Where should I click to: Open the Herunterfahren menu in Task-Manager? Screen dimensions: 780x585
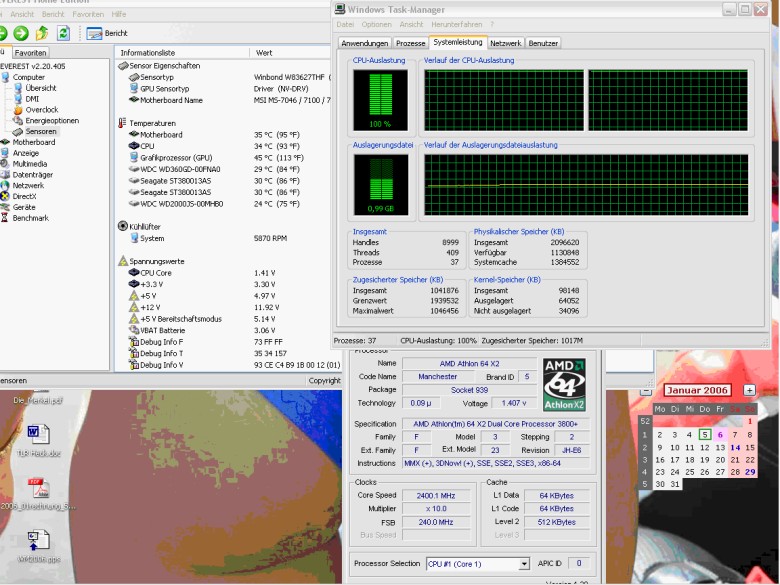[x=457, y=24]
